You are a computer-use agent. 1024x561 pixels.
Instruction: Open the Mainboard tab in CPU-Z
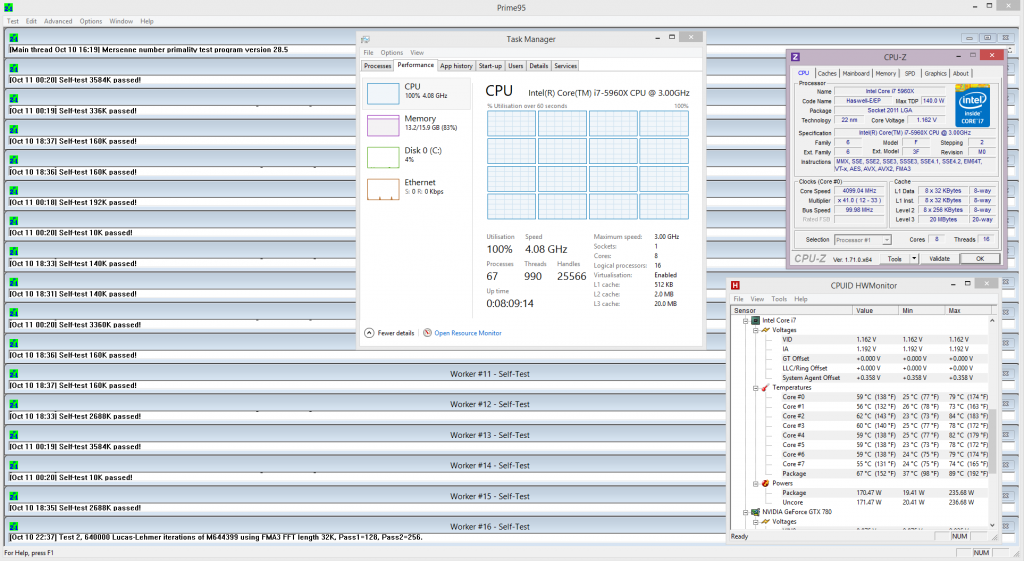(x=856, y=74)
